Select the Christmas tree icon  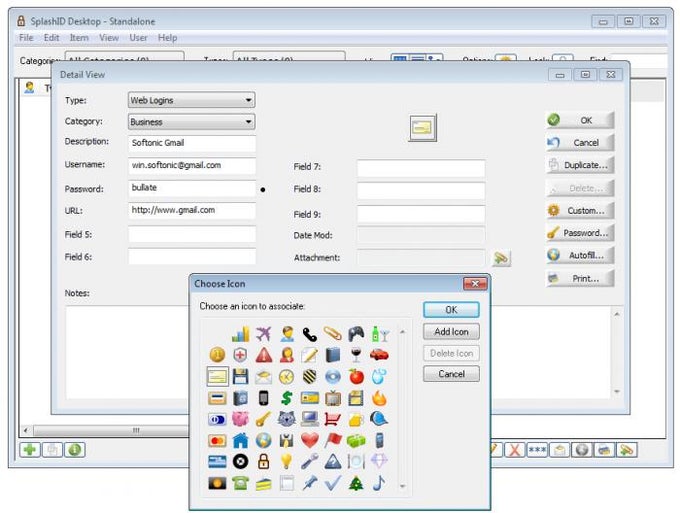[356, 483]
